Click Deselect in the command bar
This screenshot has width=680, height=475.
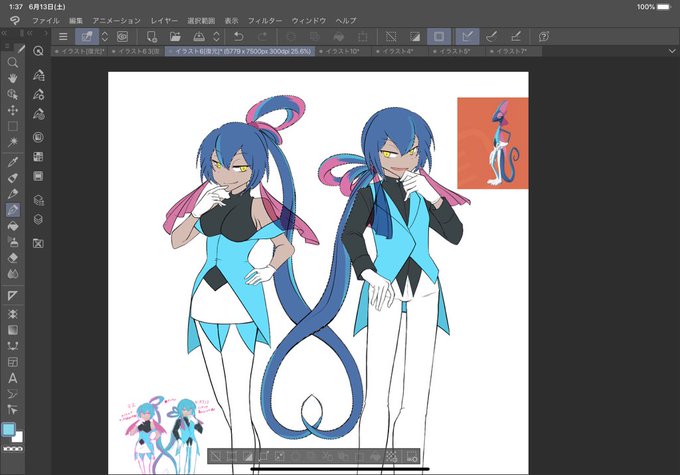click(x=391, y=36)
